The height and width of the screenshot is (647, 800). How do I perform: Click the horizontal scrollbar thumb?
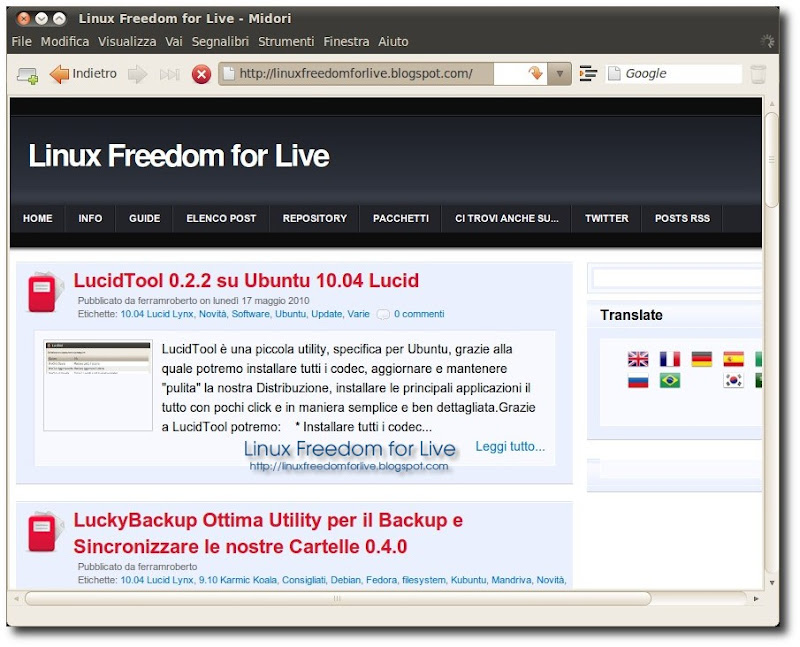tap(338, 599)
